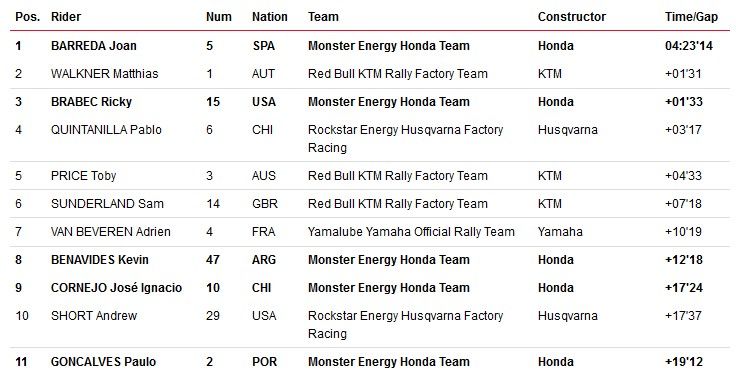The width and height of the screenshot is (736, 388).
Task: Select rider SUNDERLAND Sam
Action: point(107,204)
